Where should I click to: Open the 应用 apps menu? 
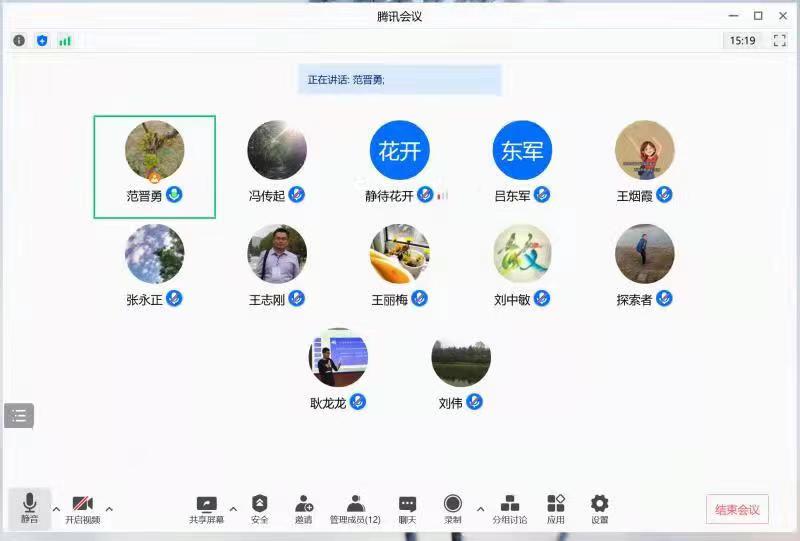click(556, 508)
